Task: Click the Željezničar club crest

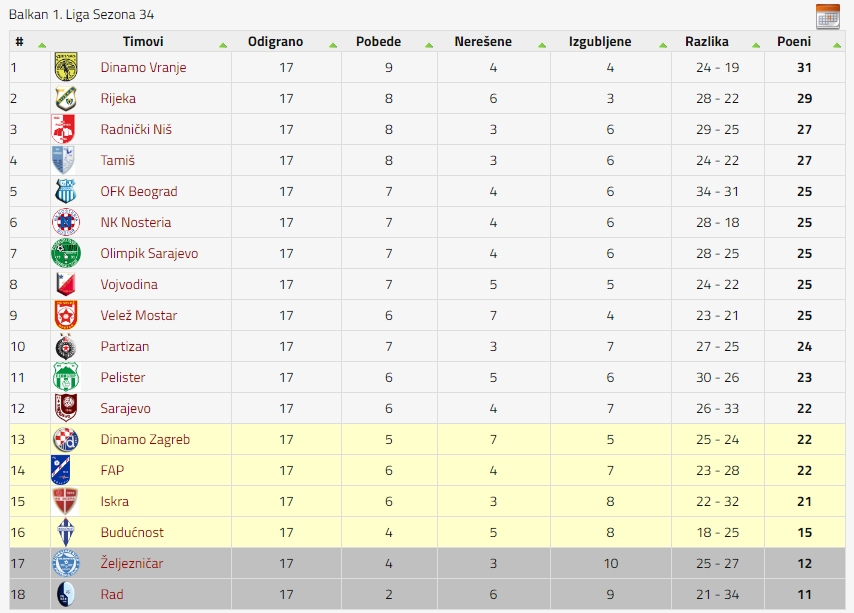Action: (x=66, y=563)
